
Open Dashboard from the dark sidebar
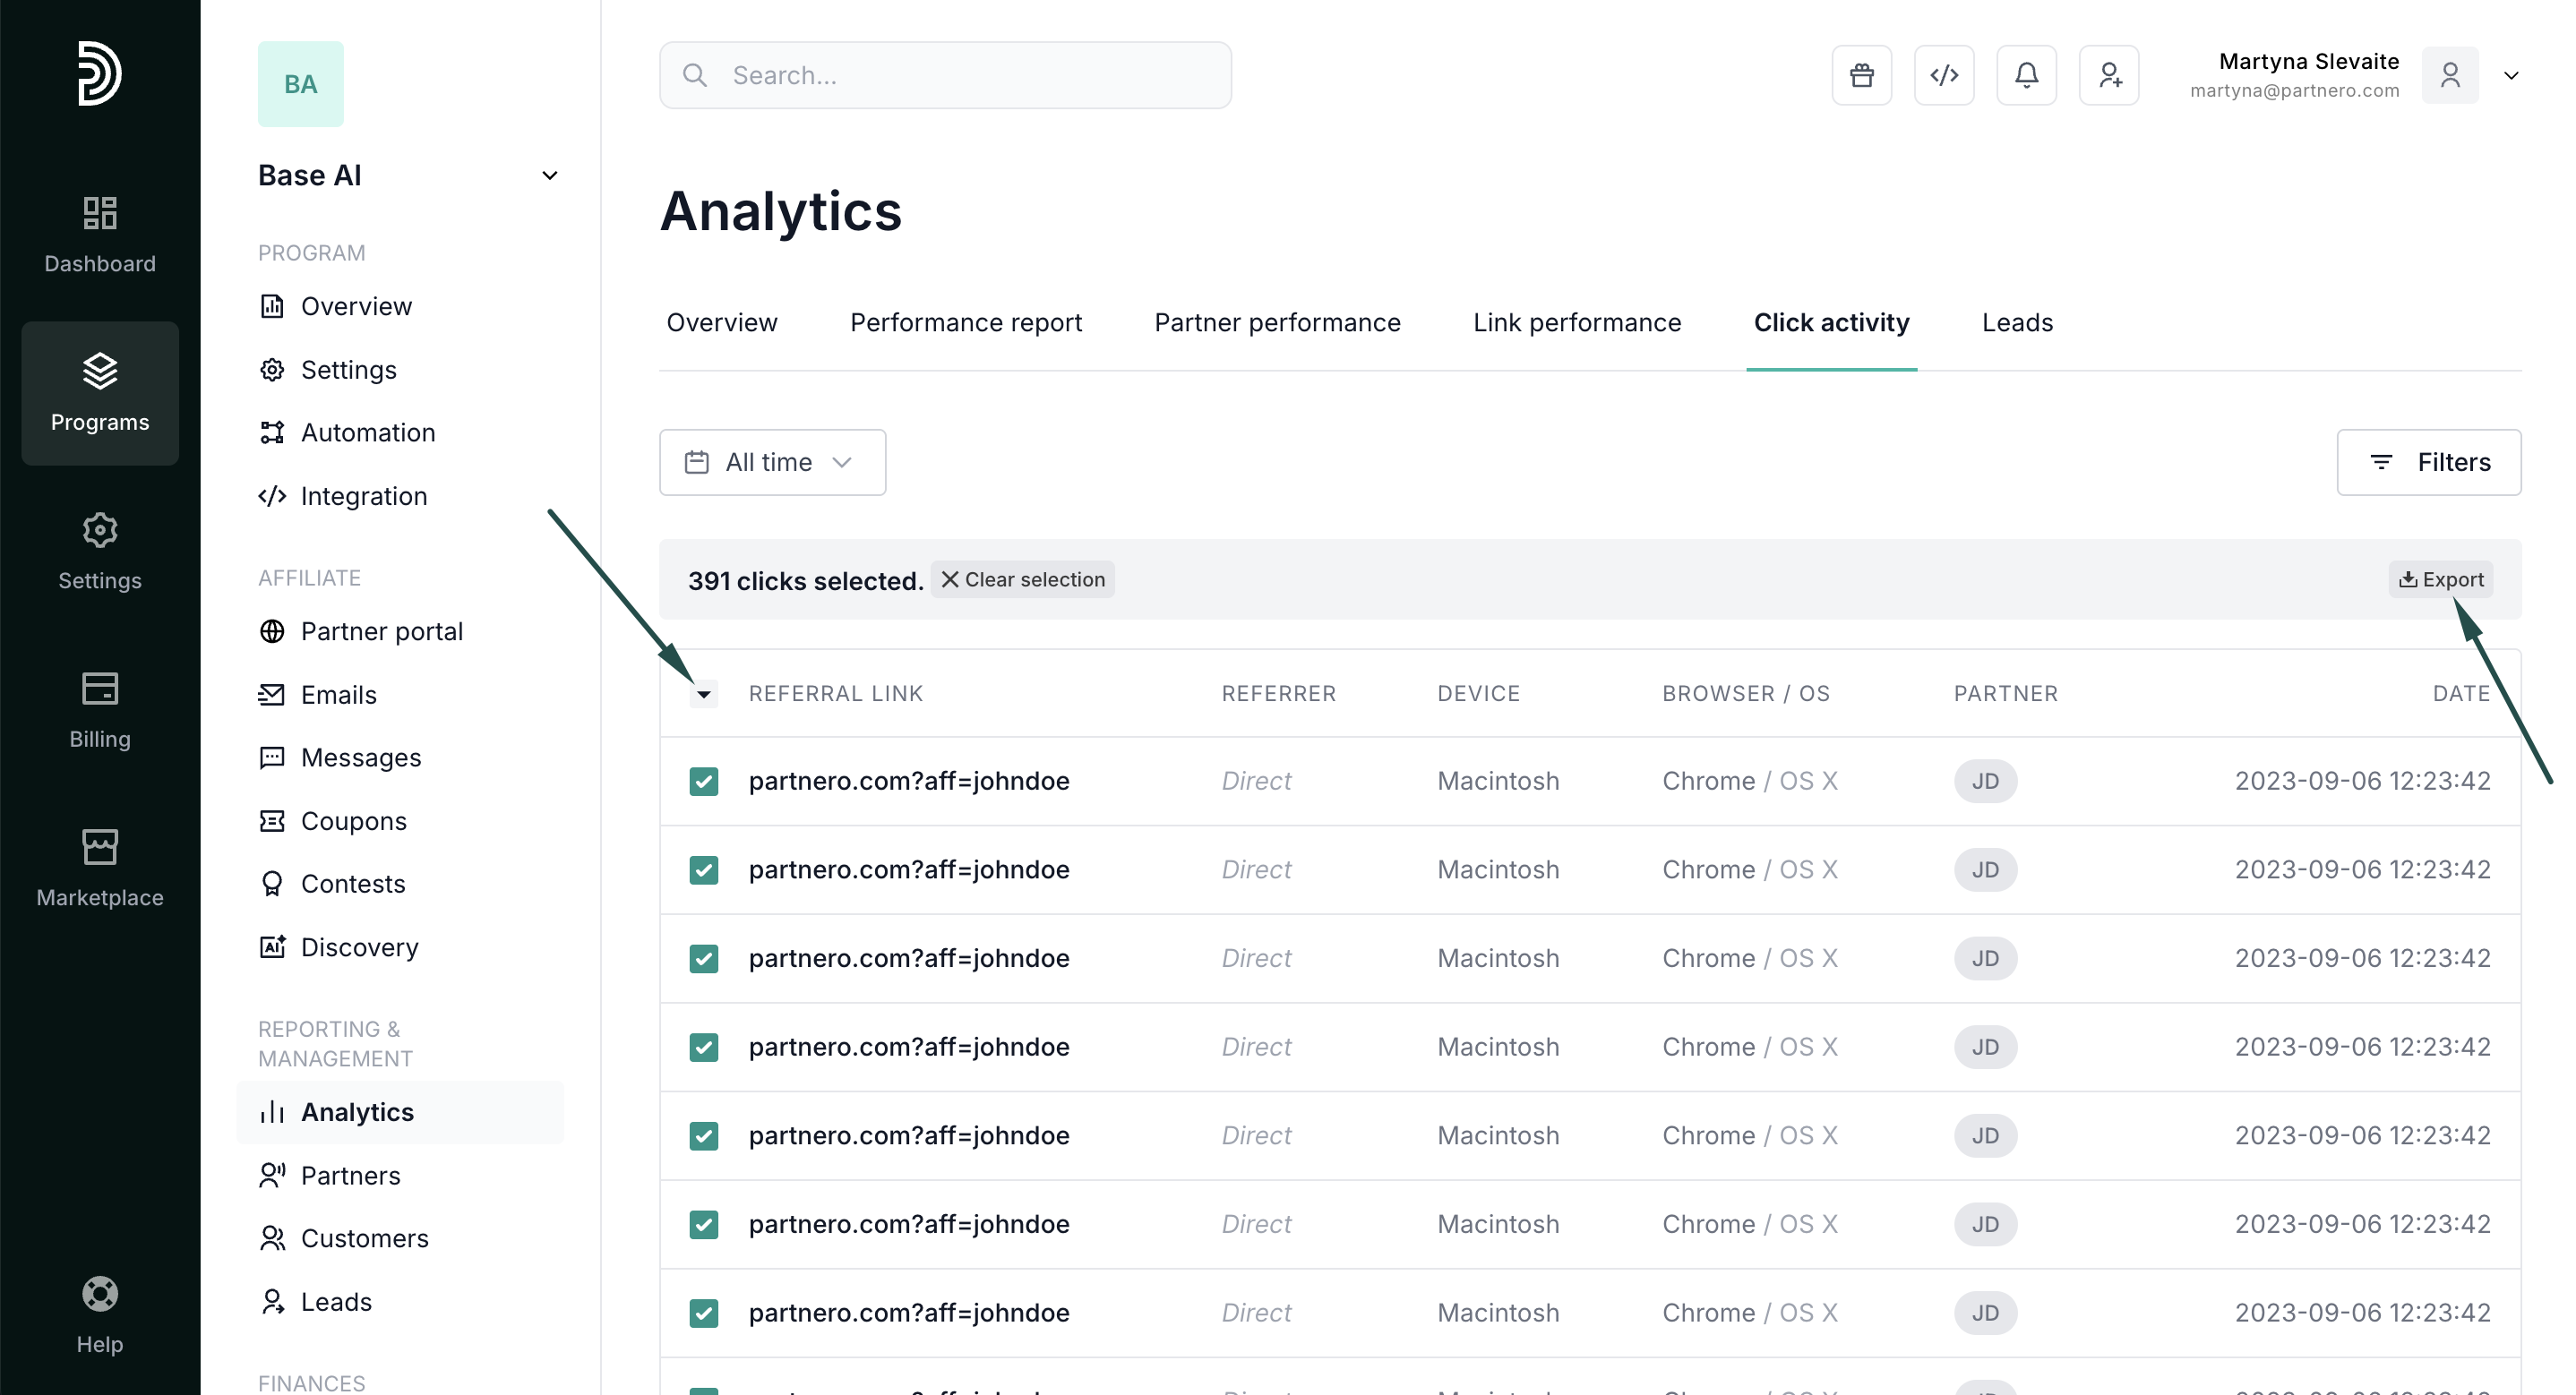[100, 235]
